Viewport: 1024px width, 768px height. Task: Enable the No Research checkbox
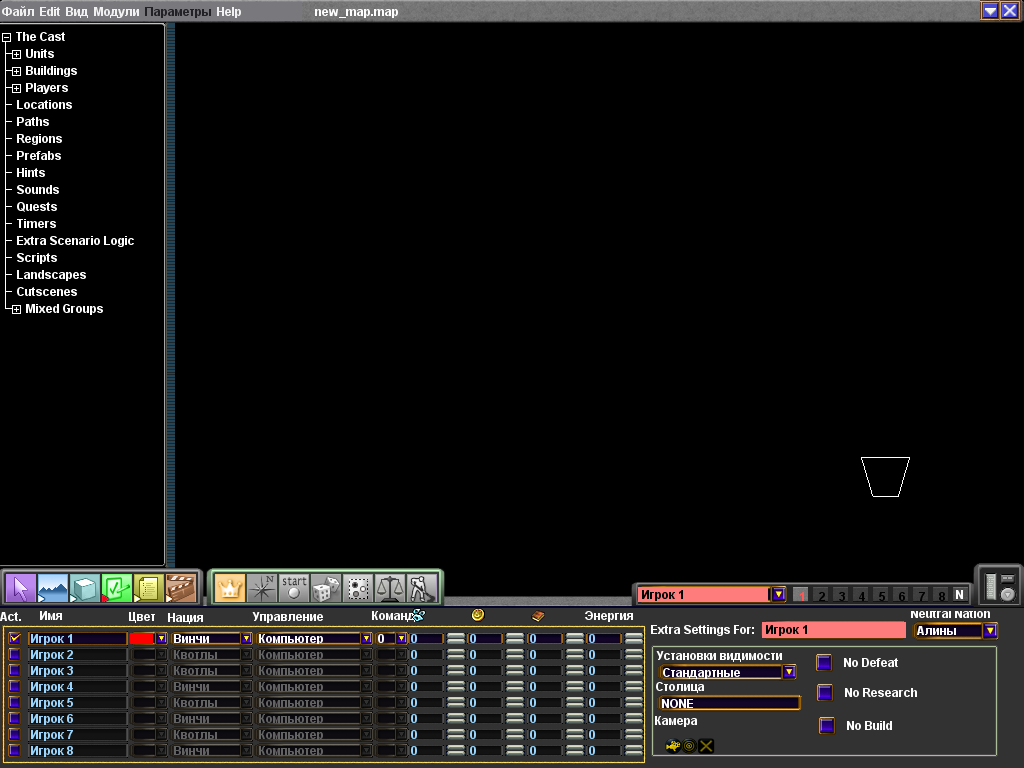click(825, 692)
